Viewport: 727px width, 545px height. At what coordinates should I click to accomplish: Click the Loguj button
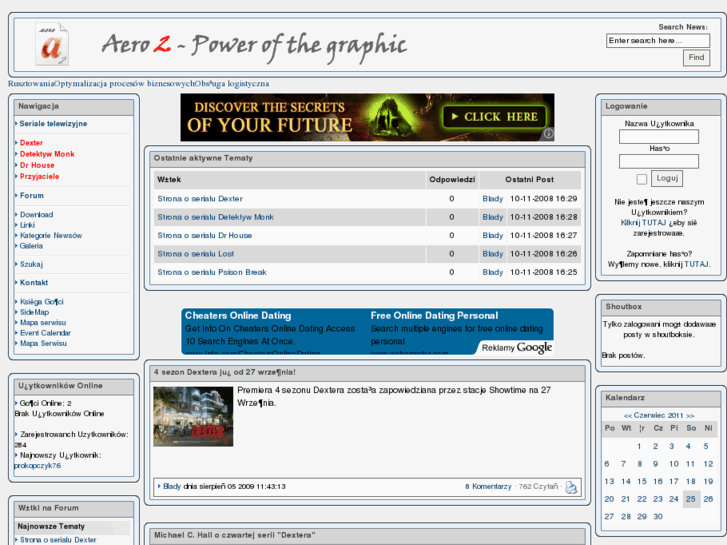667,178
